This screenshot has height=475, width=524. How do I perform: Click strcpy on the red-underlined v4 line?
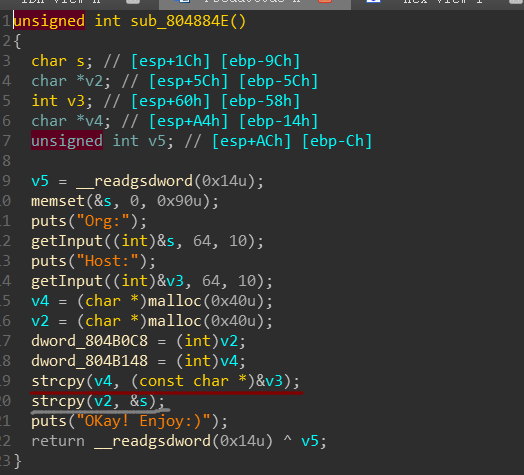(x=58, y=382)
